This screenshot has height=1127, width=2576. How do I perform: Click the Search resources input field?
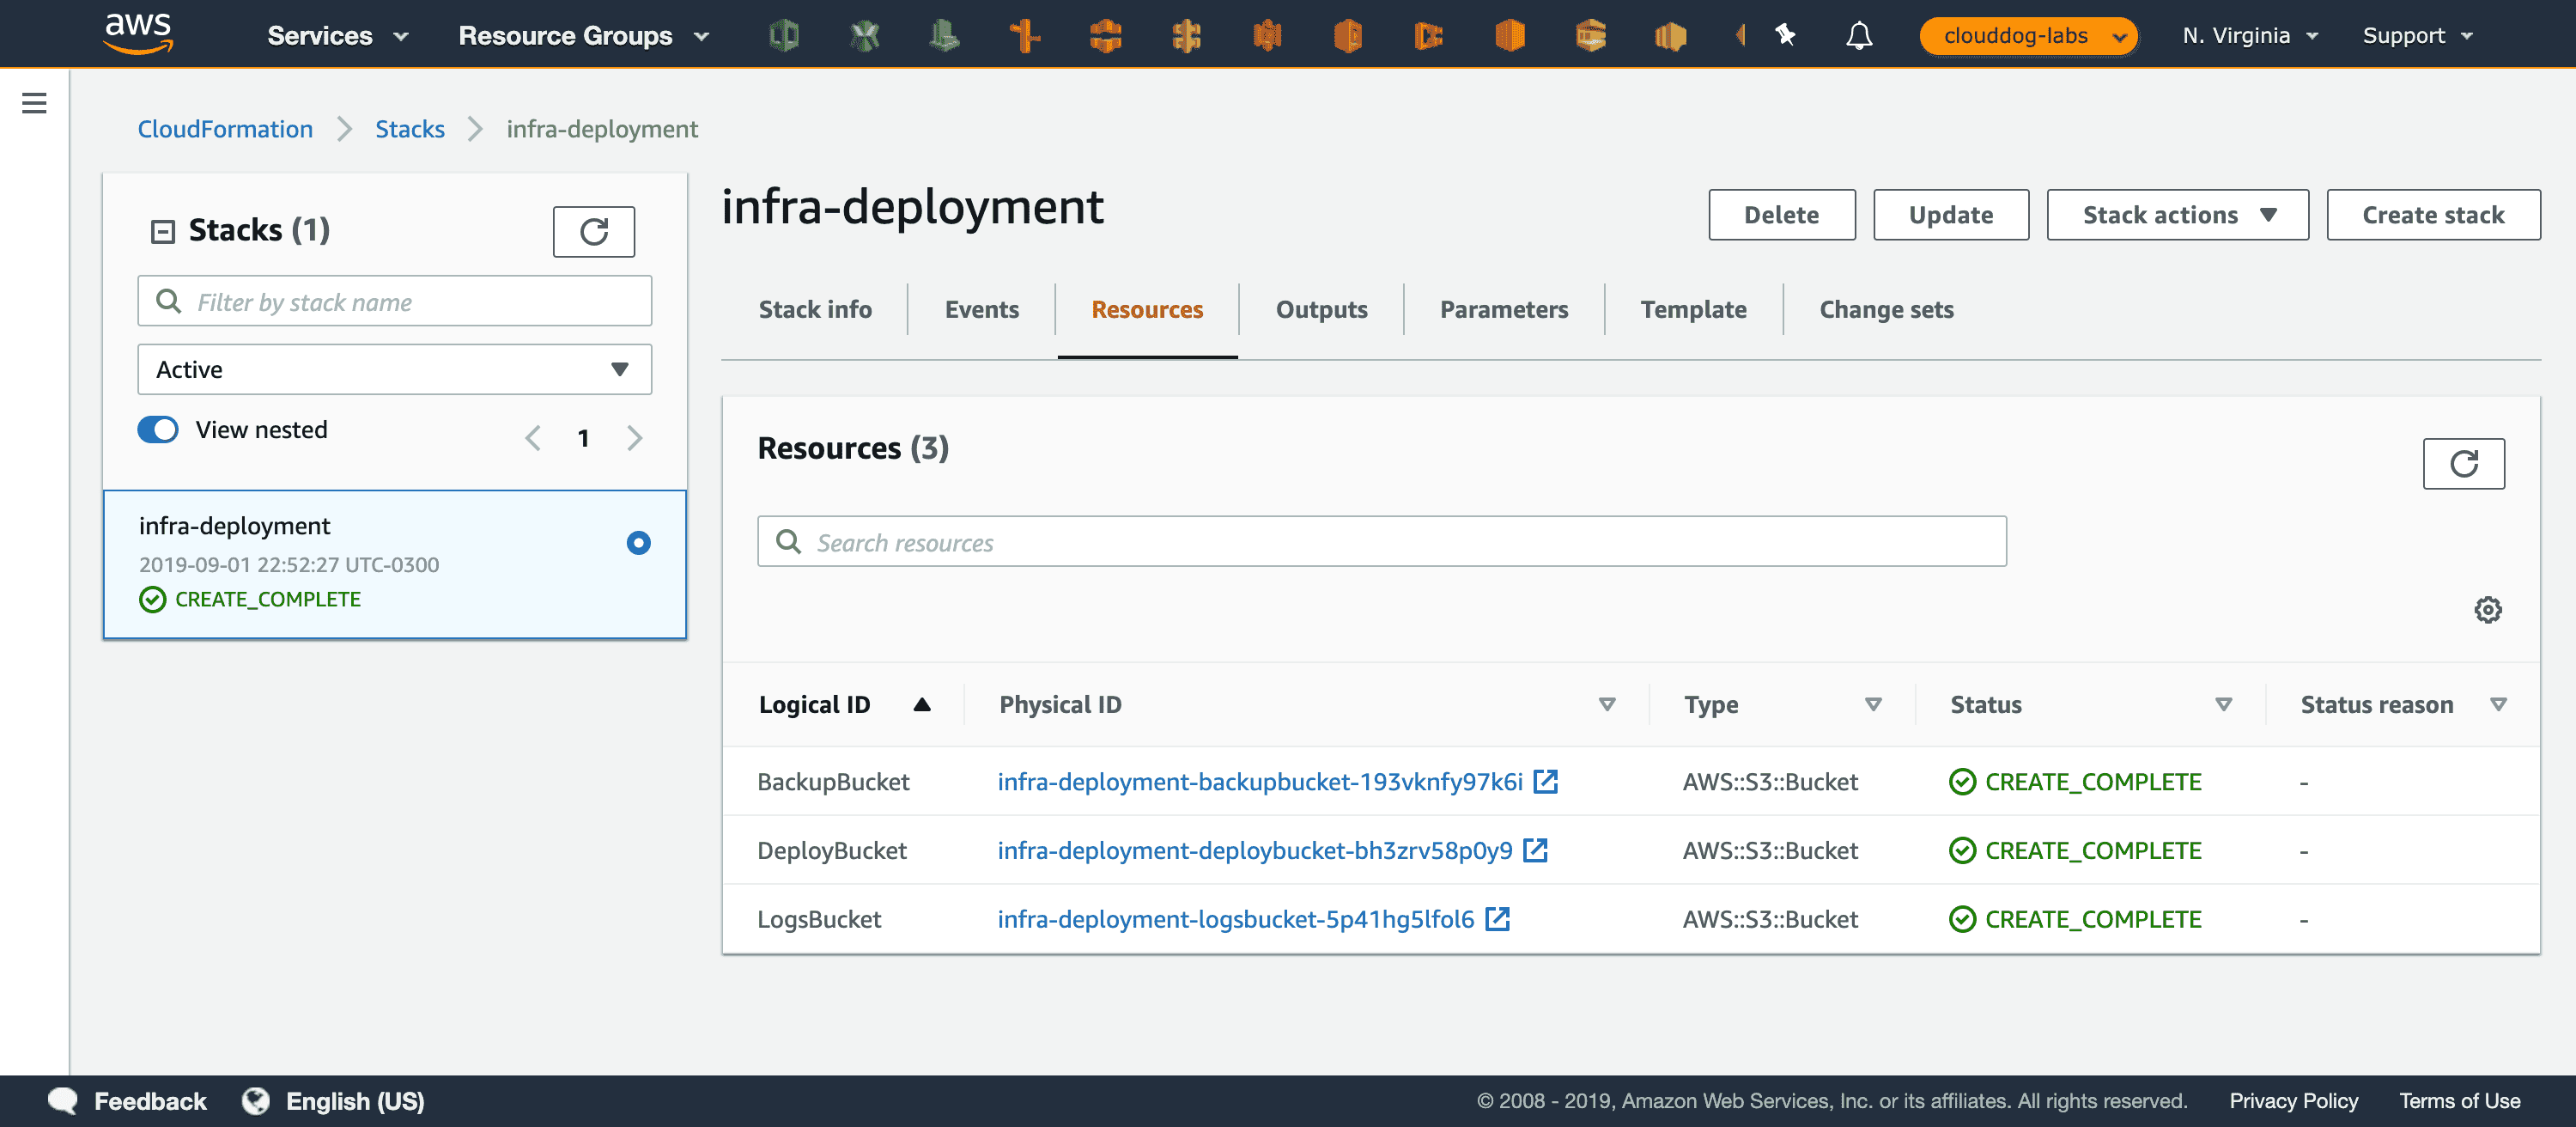1381,542
